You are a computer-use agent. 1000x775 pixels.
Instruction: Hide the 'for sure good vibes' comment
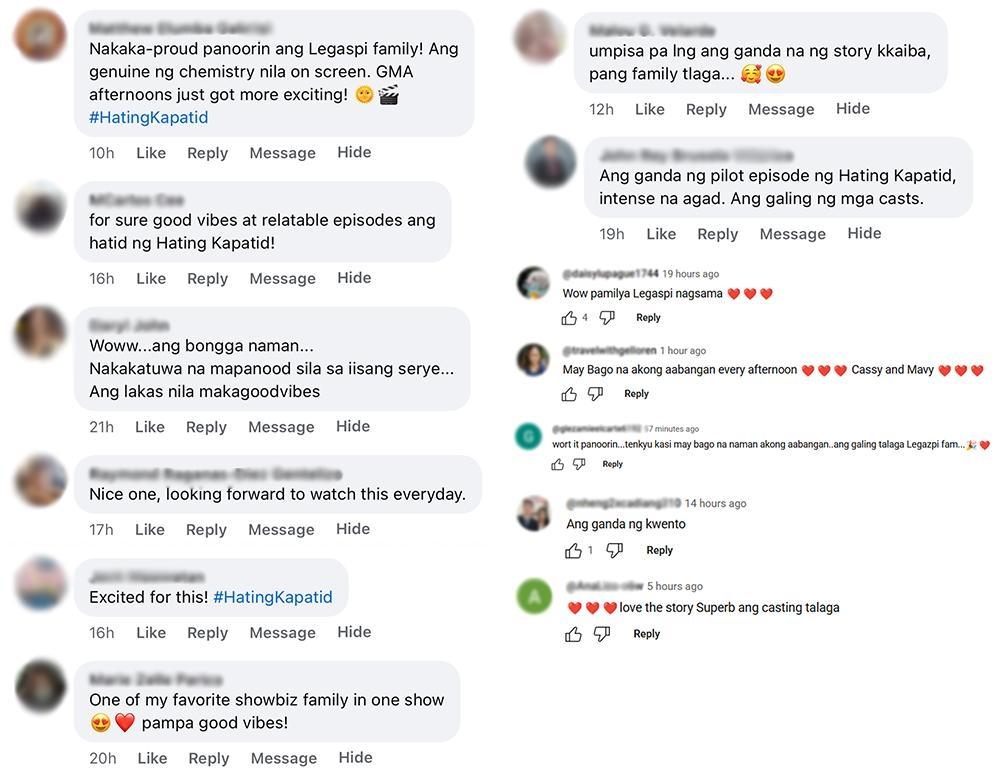tap(354, 278)
